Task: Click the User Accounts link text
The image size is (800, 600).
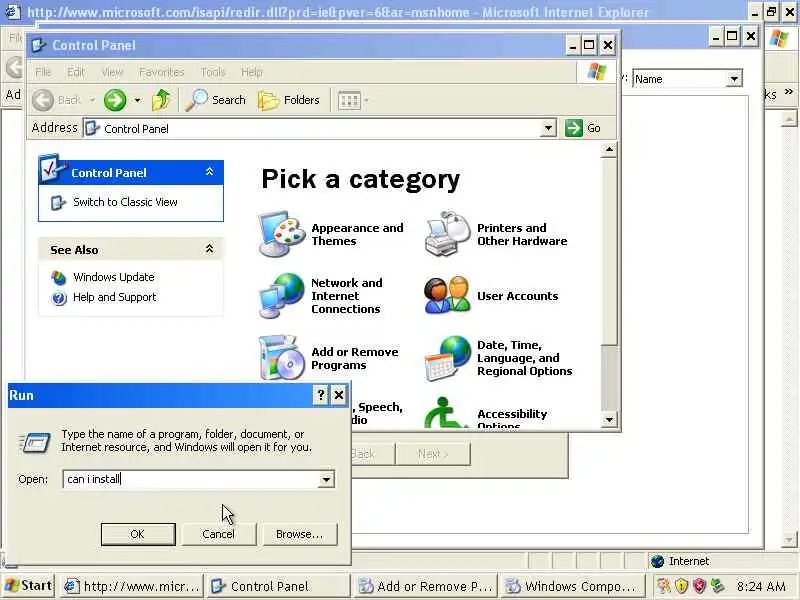Action: click(517, 296)
